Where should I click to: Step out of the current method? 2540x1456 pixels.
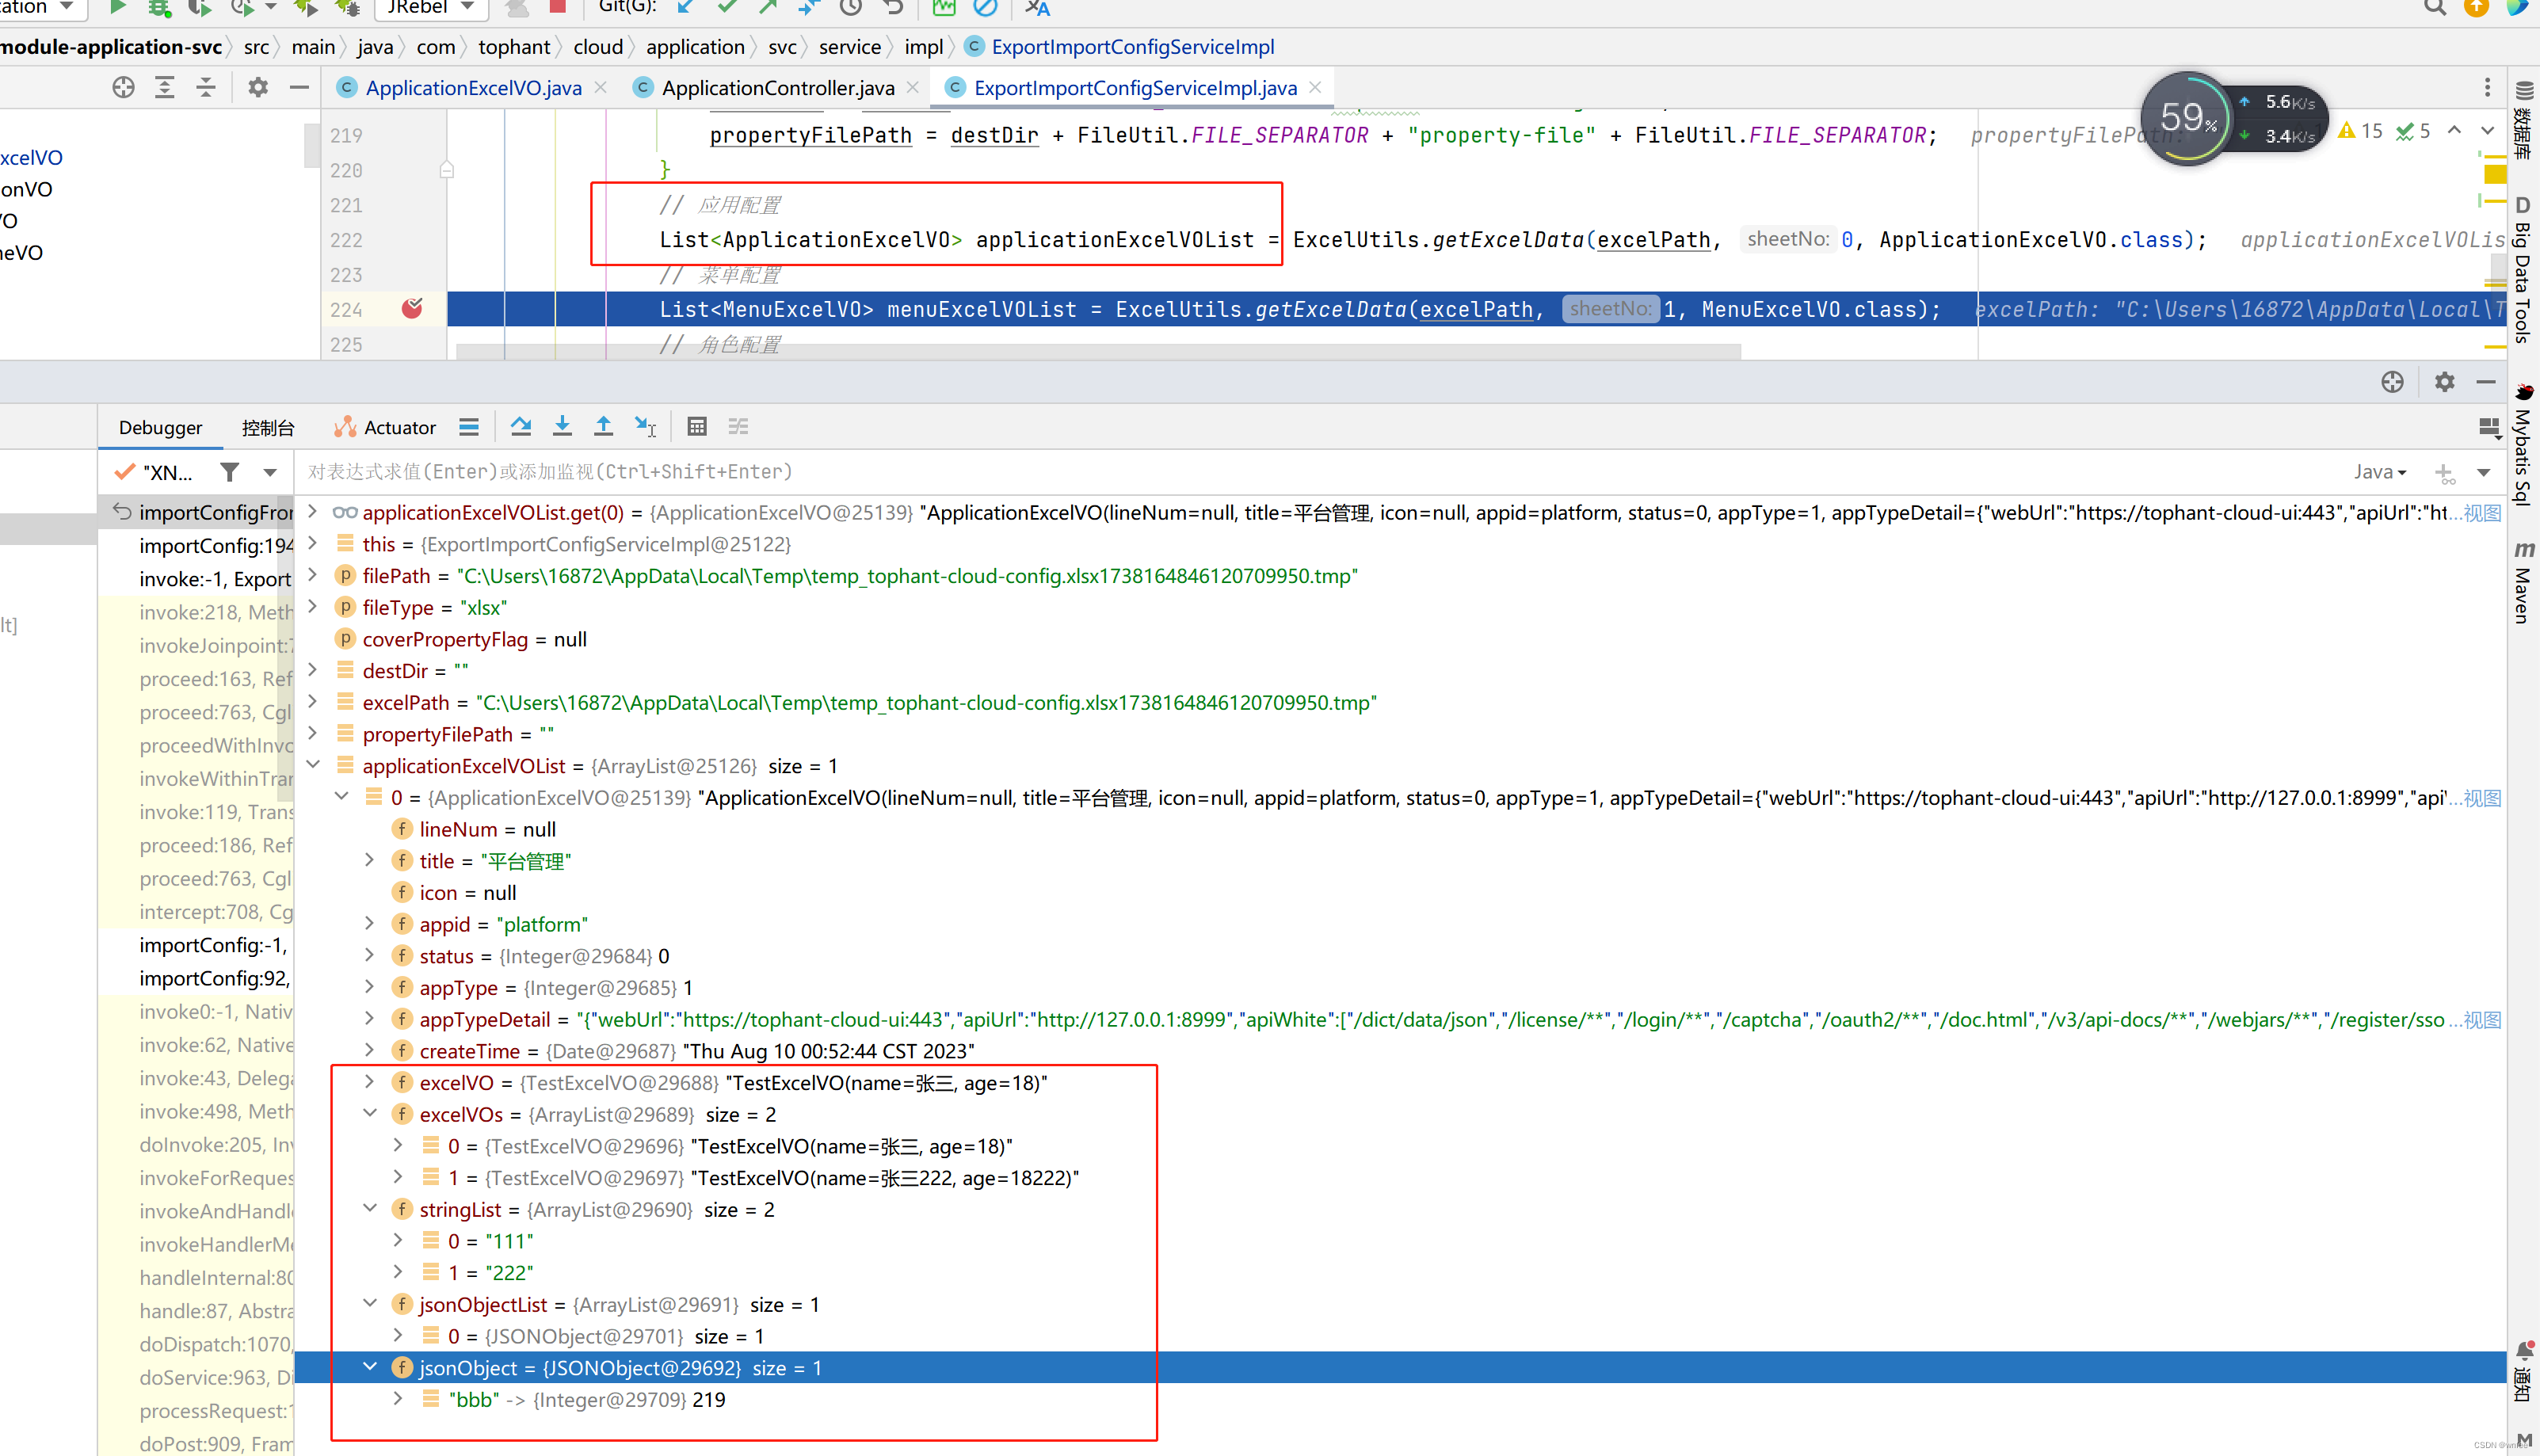(603, 426)
